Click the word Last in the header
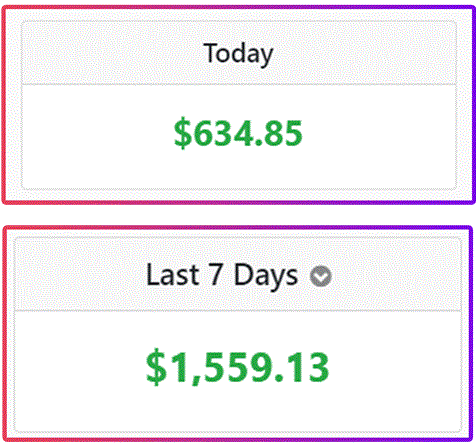476x447 pixels. [x=173, y=274]
